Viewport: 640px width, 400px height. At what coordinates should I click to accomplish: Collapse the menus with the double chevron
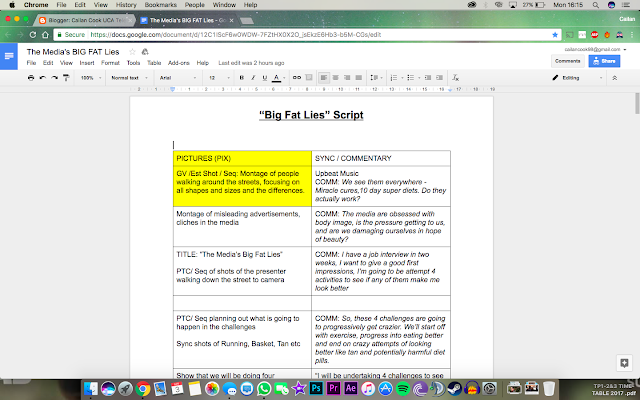(615, 78)
